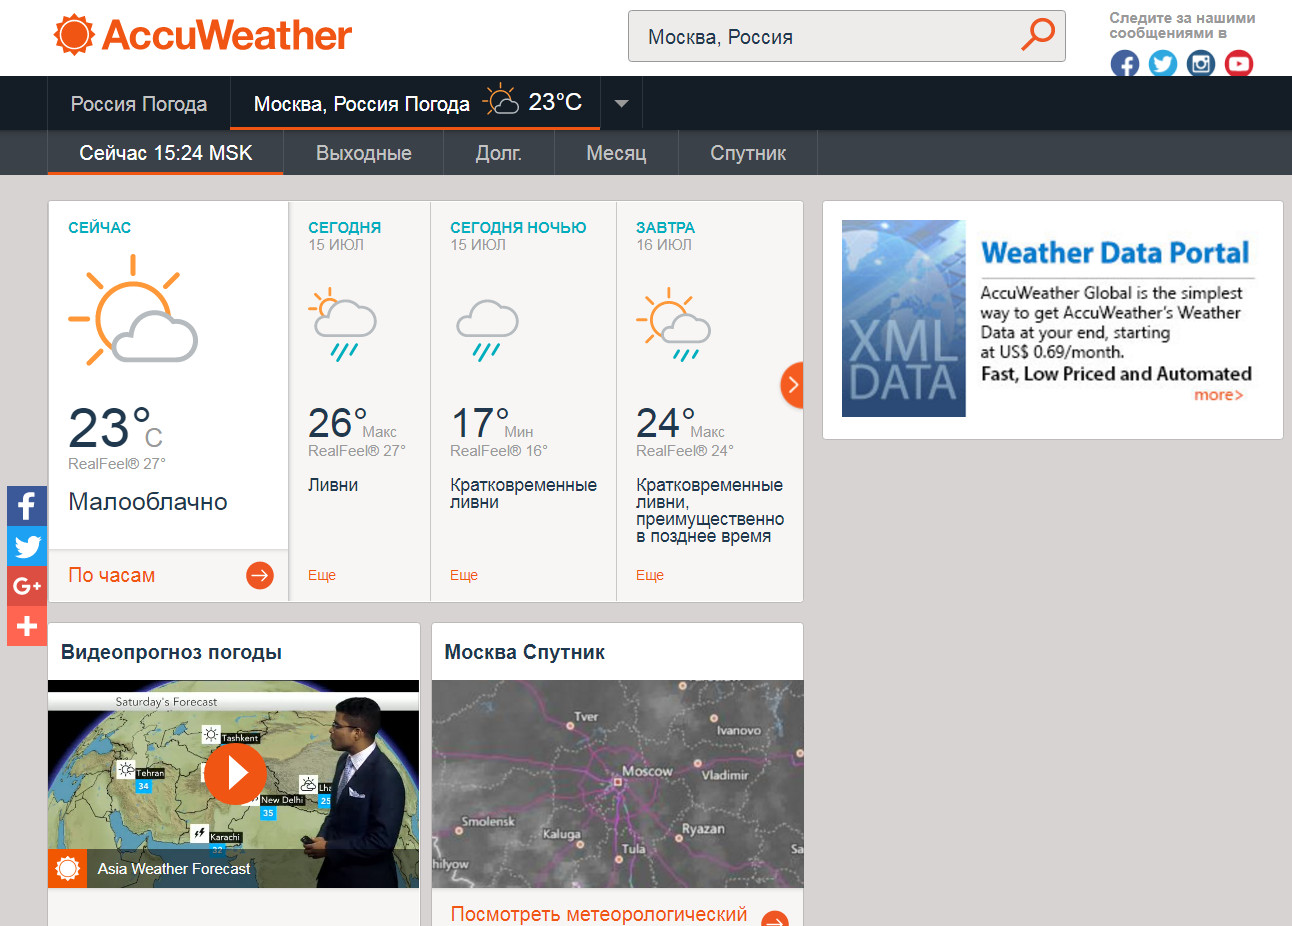Play the Asia Weather Forecast video
This screenshot has height=926, width=1292.
tap(236, 773)
